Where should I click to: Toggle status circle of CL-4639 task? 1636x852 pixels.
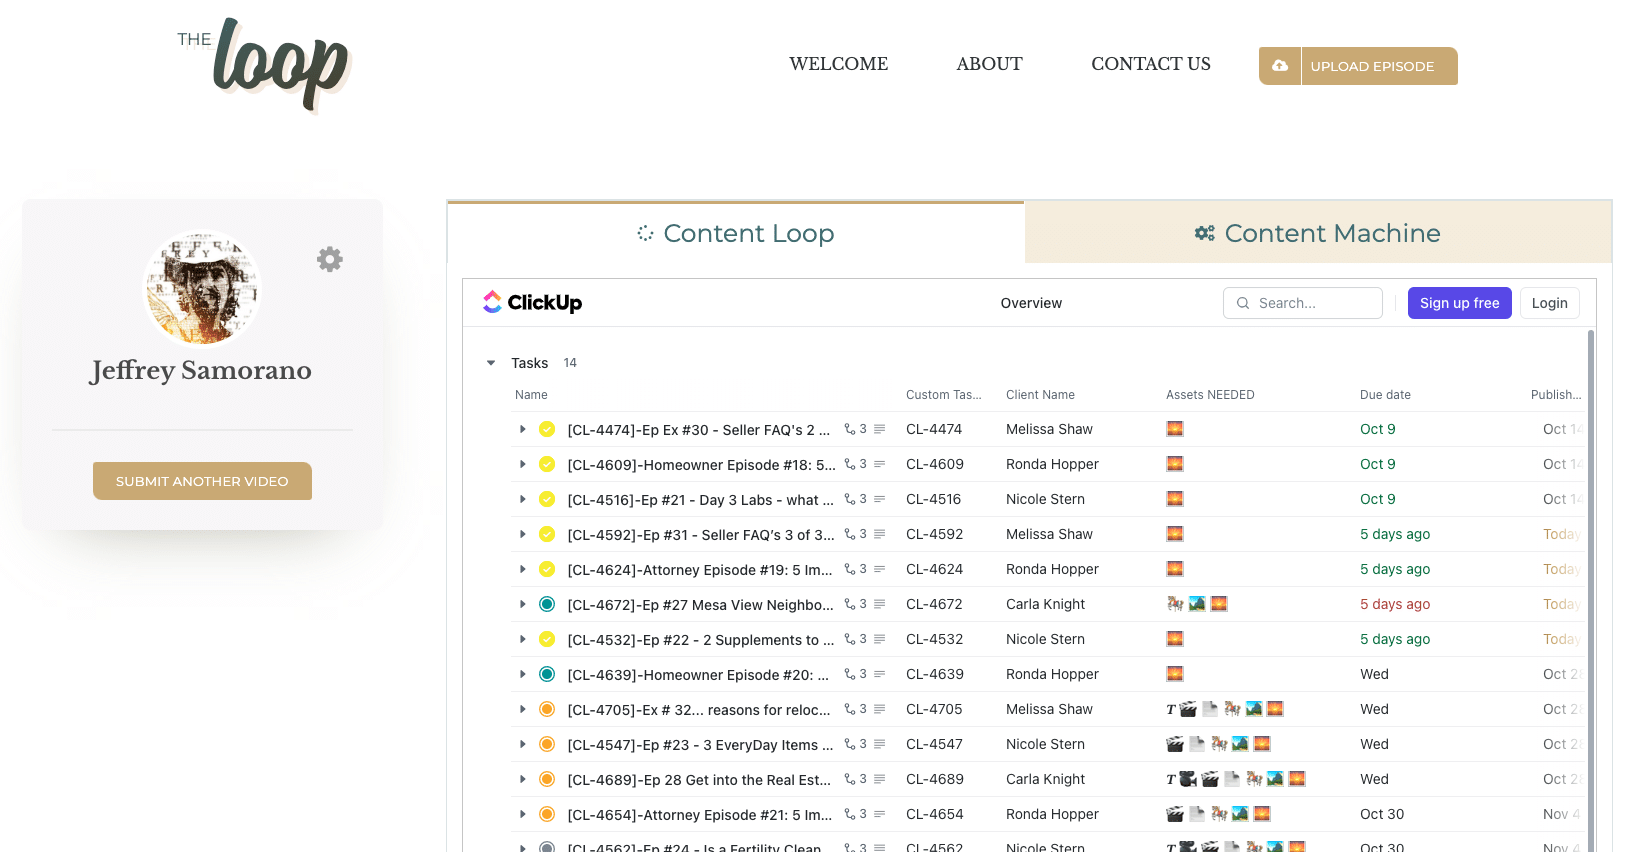click(x=547, y=674)
